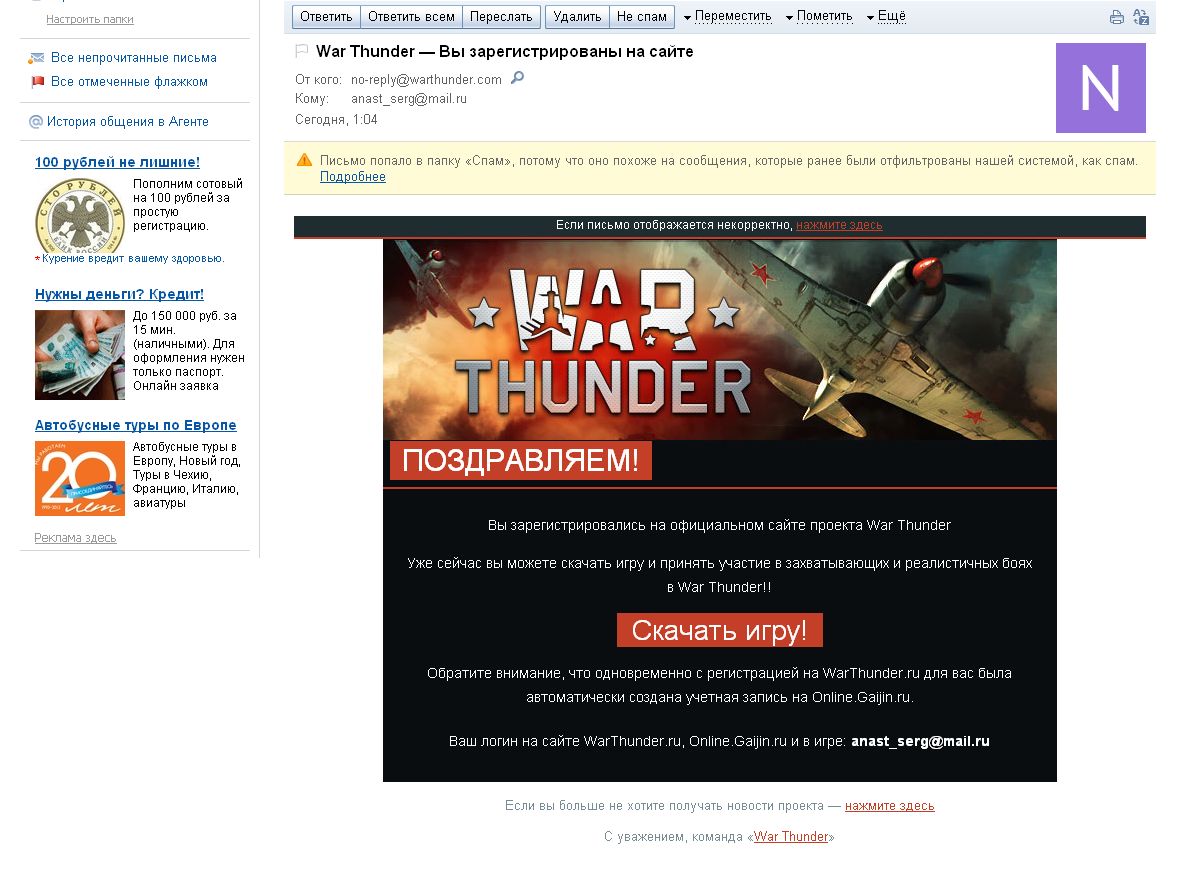This screenshot has width=1193, height=881.
Task: Click the Скачать игру! button
Action: [720, 630]
